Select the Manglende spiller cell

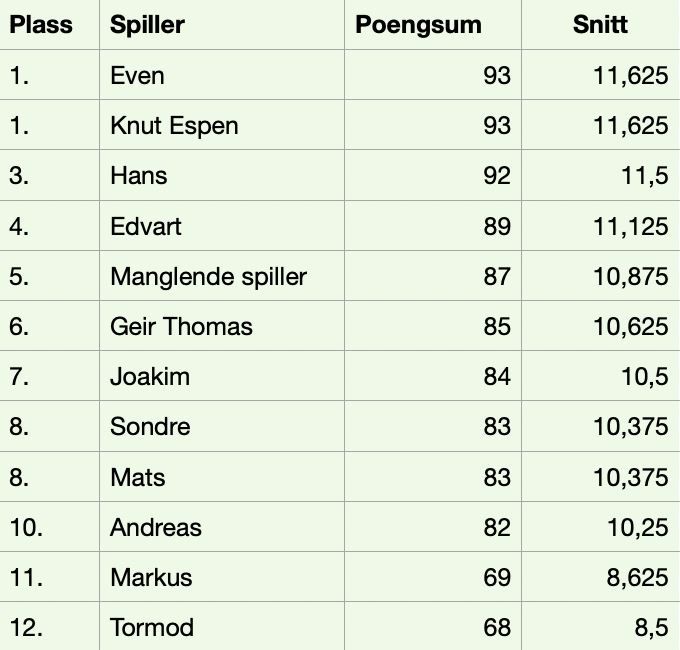(x=208, y=276)
